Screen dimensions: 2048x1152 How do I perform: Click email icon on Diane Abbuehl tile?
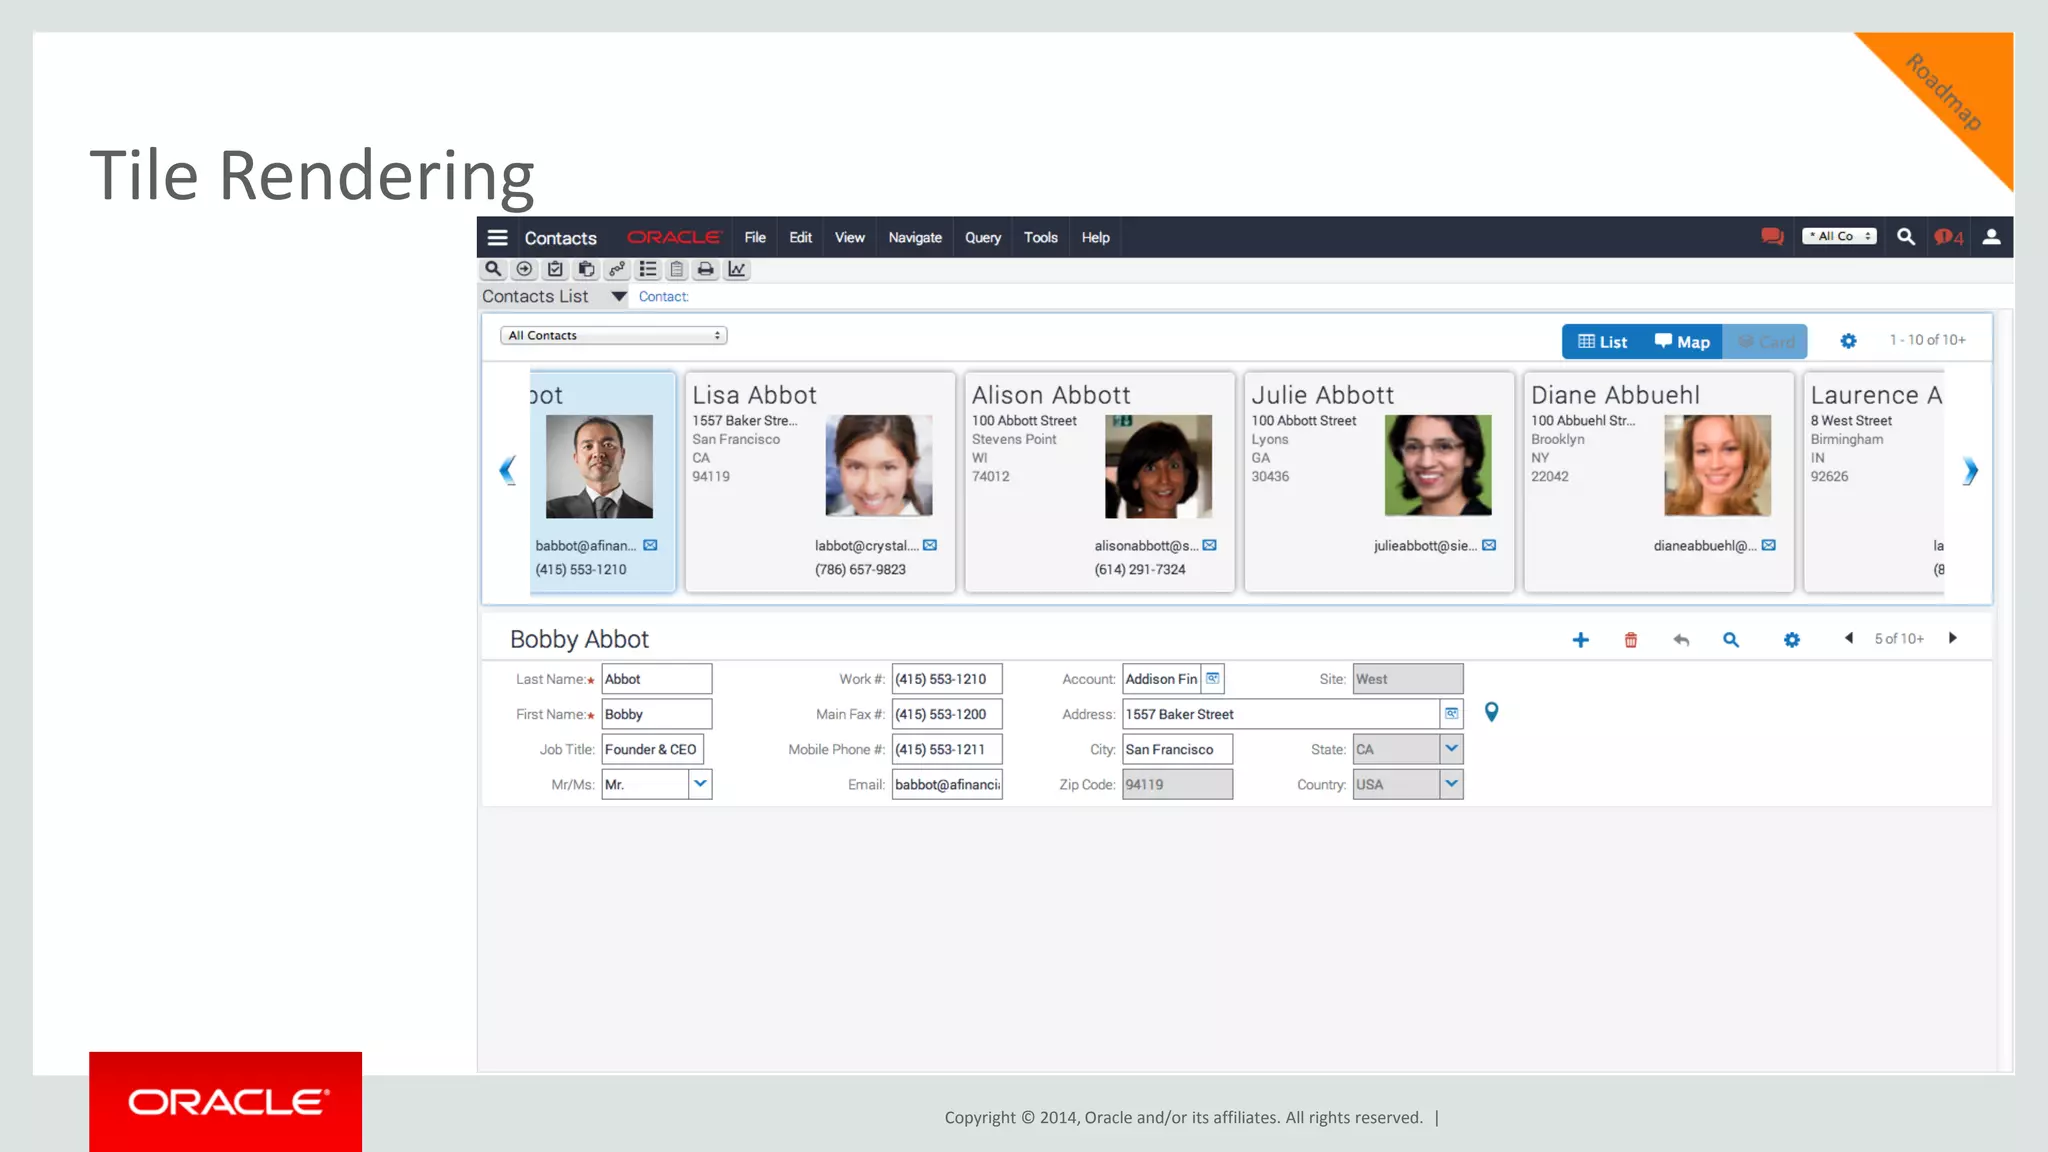(1769, 545)
